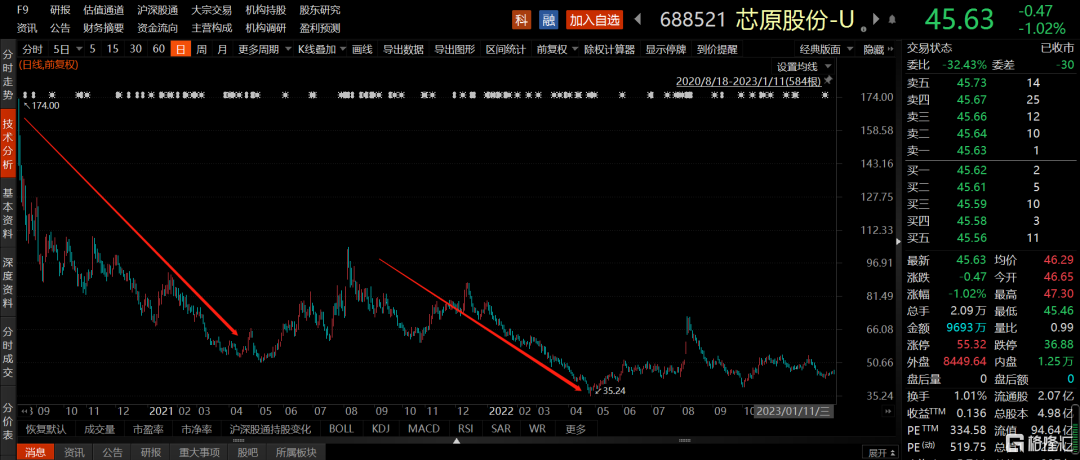Add stock to watchlist via 加入自选

pos(594,20)
